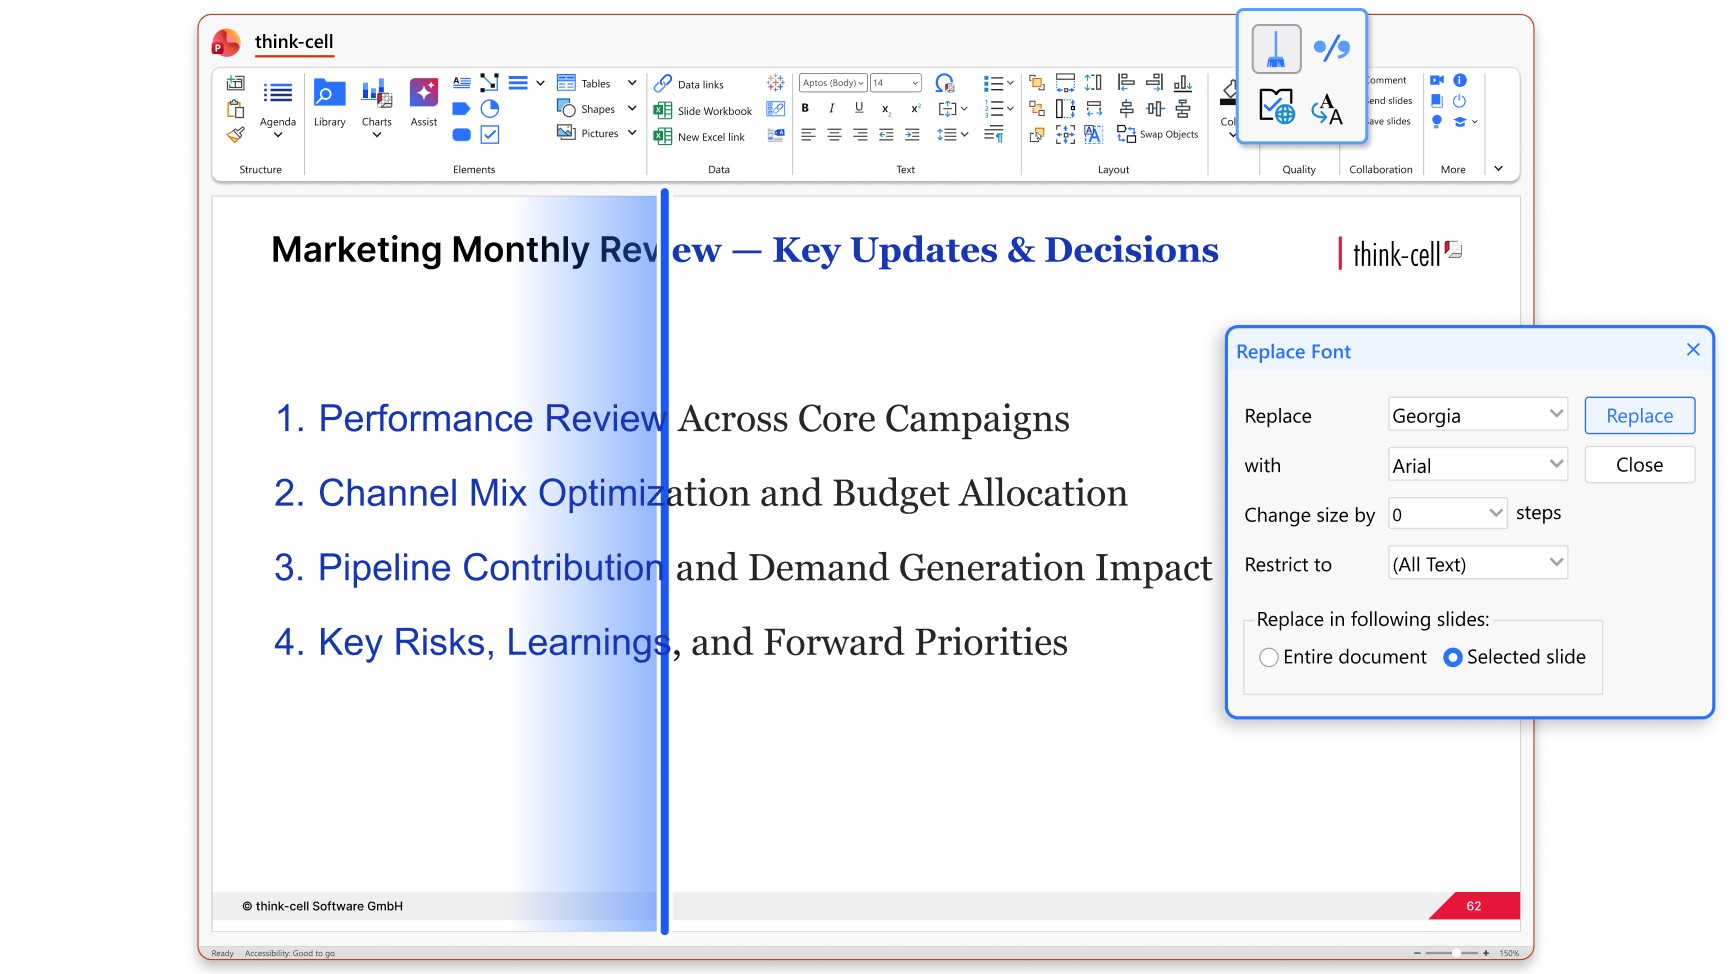Open the Charts gallery

tap(377, 108)
